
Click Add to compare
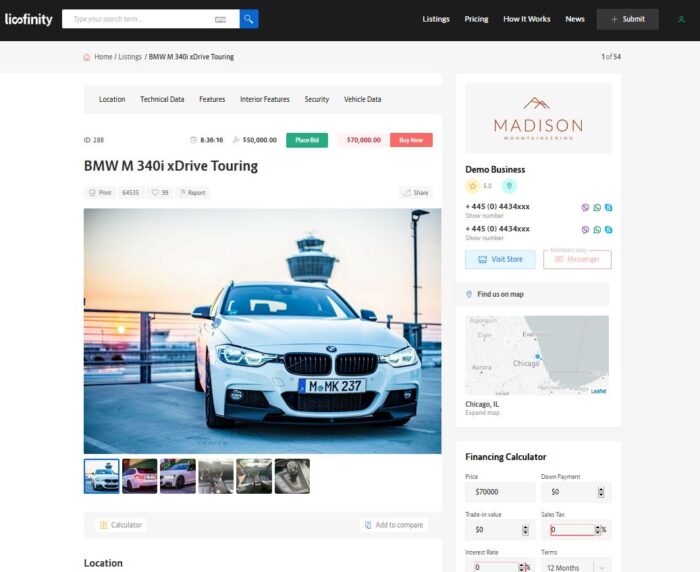pyautogui.click(x=394, y=525)
